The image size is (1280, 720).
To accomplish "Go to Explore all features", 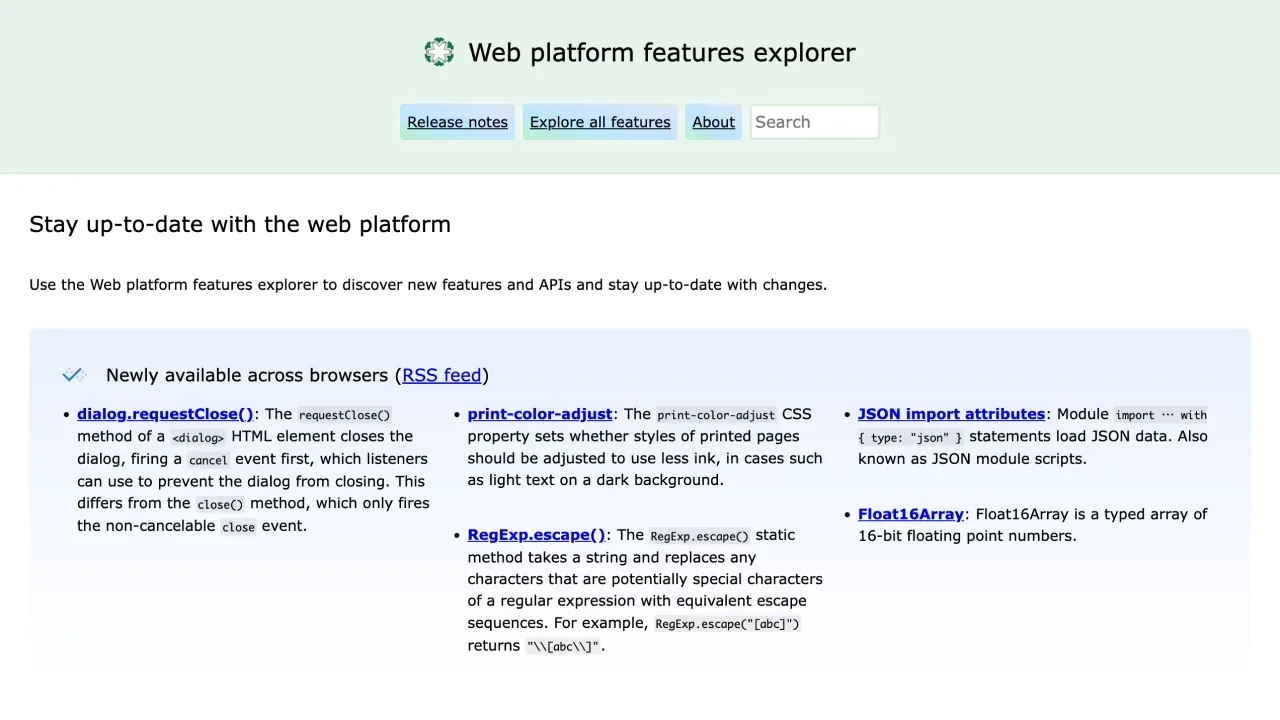I will point(600,122).
